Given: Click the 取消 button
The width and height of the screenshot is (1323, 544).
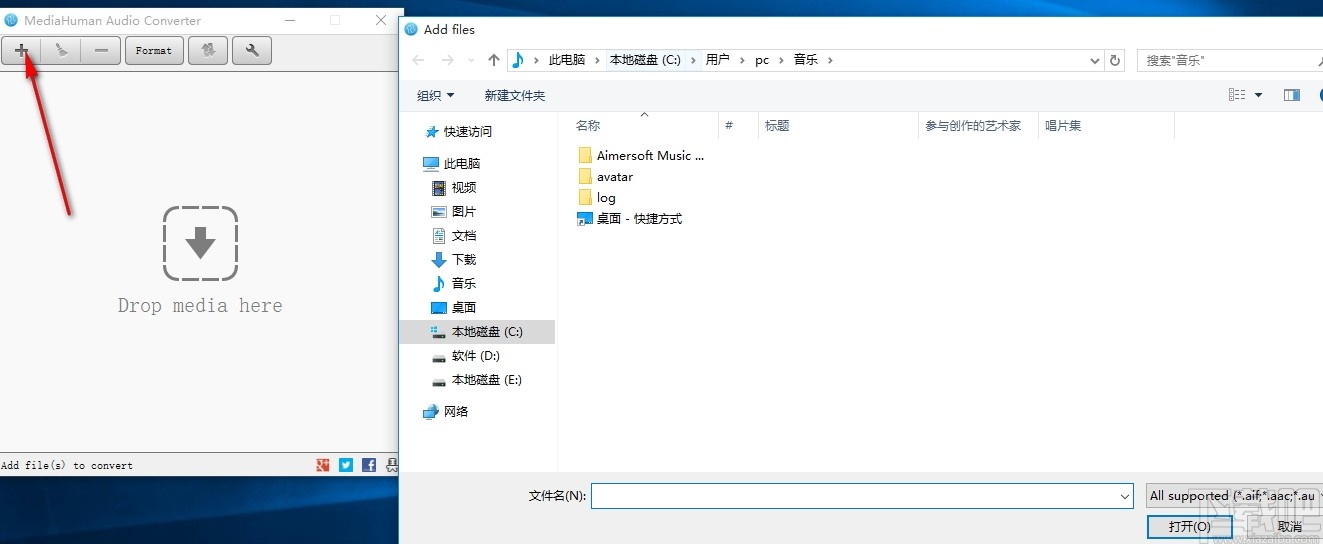Looking at the screenshot, I should pyautogui.click(x=1290, y=526).
